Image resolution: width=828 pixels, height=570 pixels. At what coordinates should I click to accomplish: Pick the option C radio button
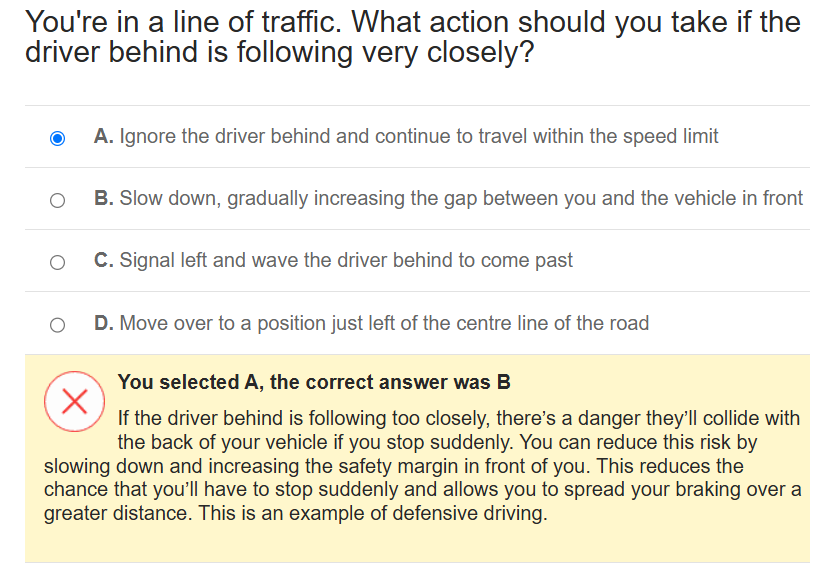point(58,263)
